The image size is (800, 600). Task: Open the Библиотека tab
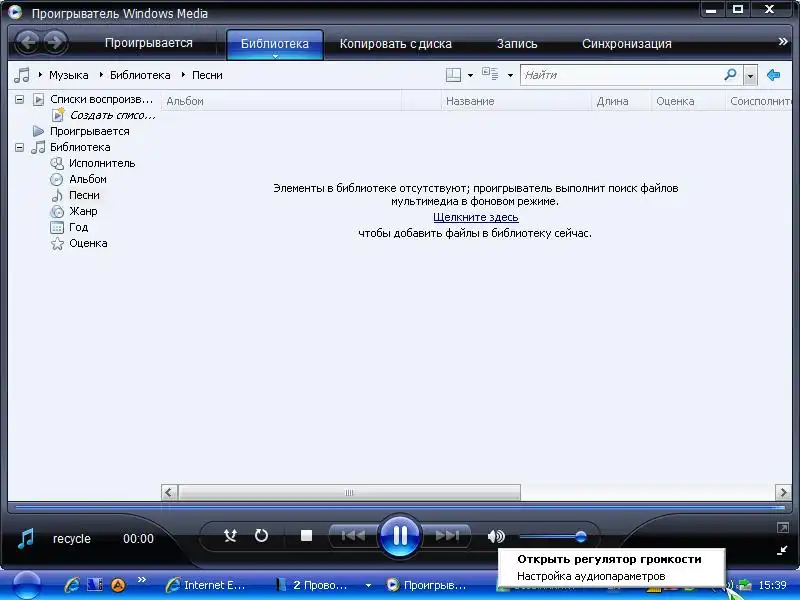(x=274, y=44)
